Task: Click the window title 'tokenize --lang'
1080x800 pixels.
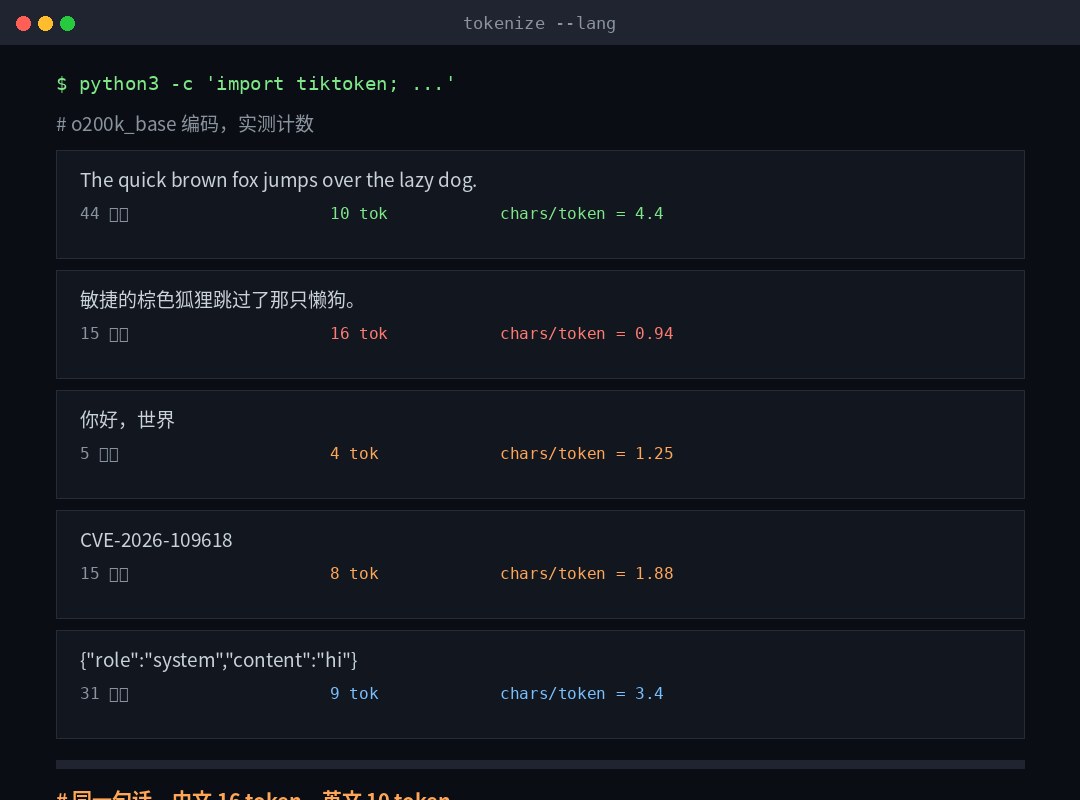Action: (x=539, y=23)
